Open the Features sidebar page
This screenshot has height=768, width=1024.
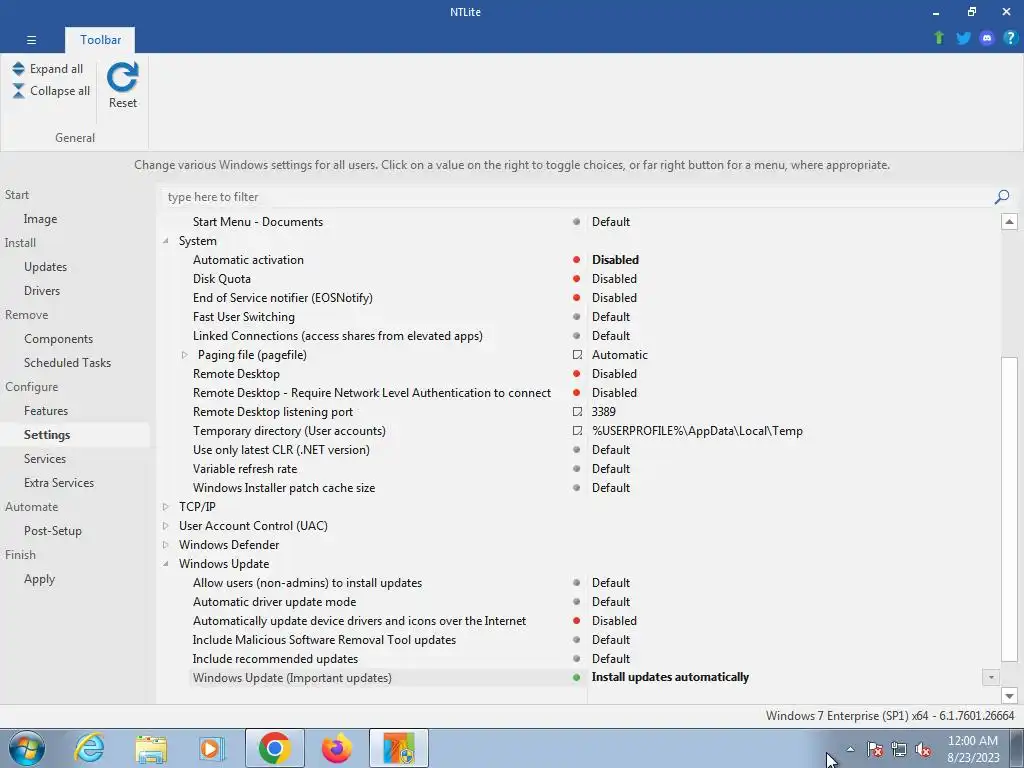pos(46,411)
